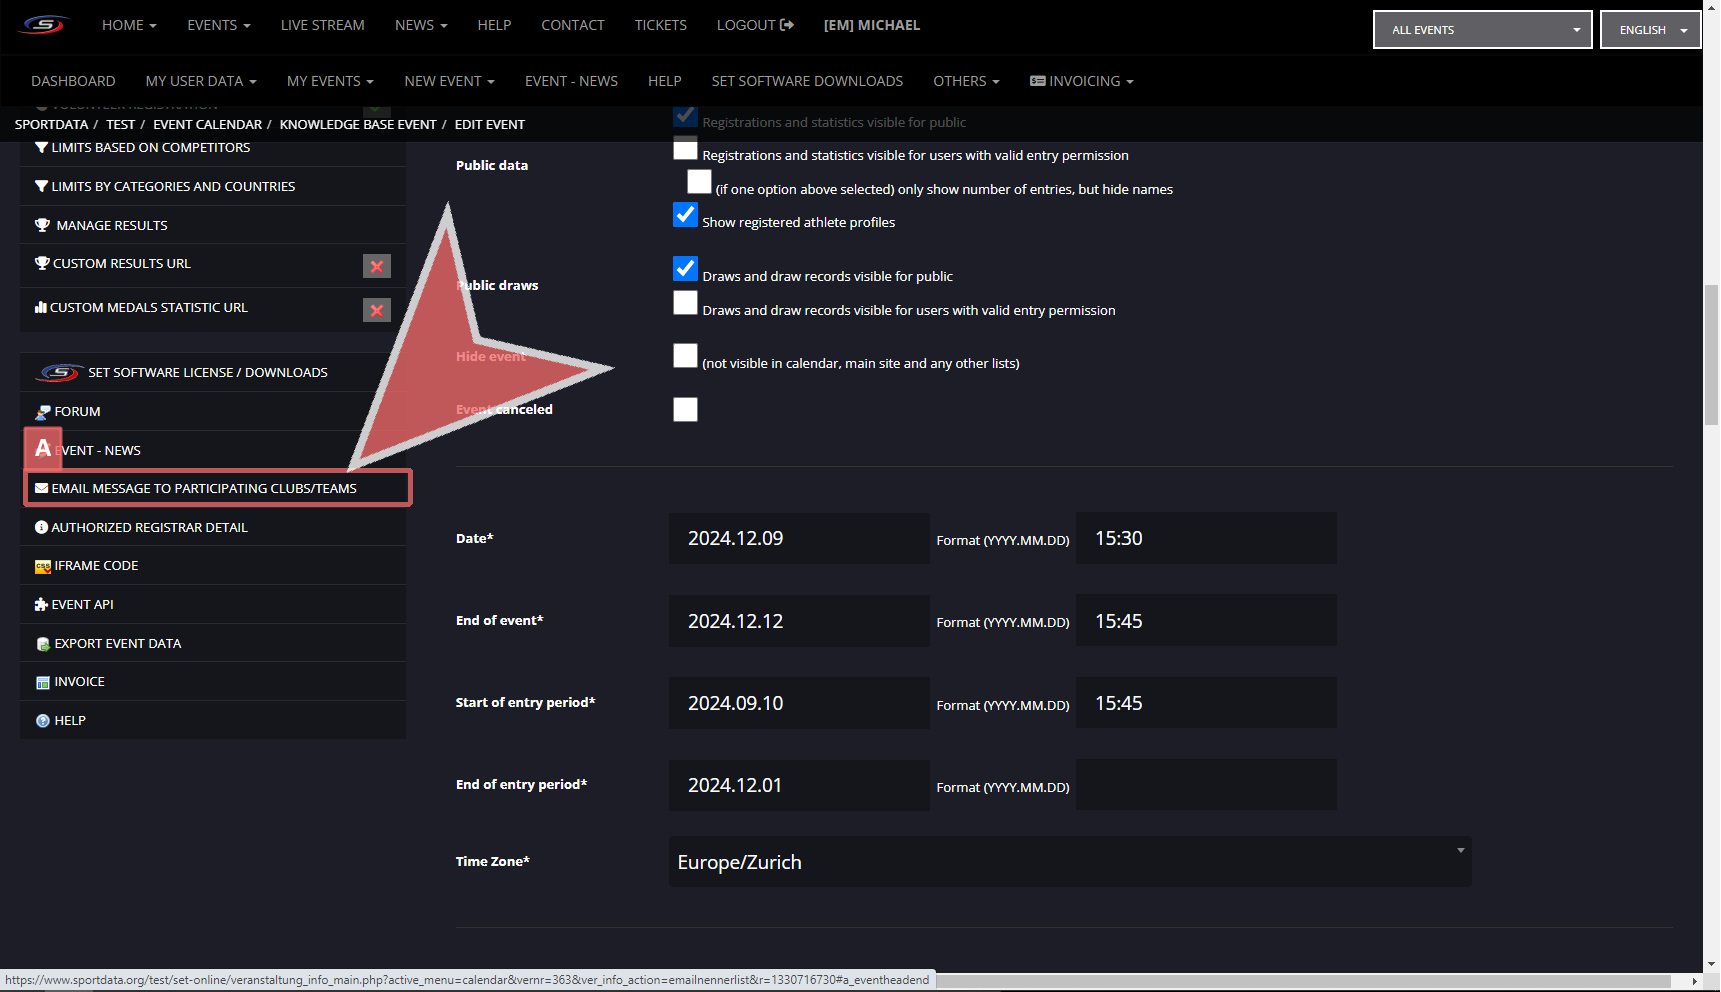
Task: Click the Export Event Data icon
Action: (x=43, y=644)
